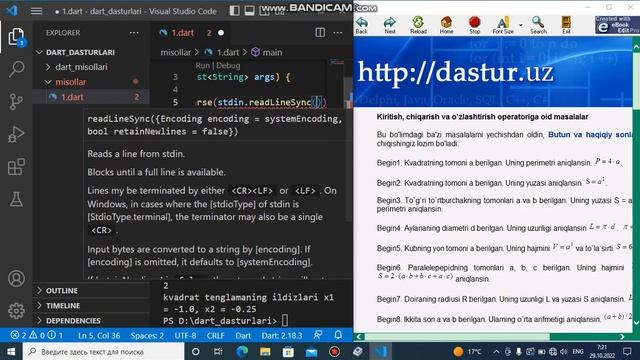The width and height of the screenshot is (640, 360).
Task: Click the feedback icon in status bar
Action: pos(318,335)
